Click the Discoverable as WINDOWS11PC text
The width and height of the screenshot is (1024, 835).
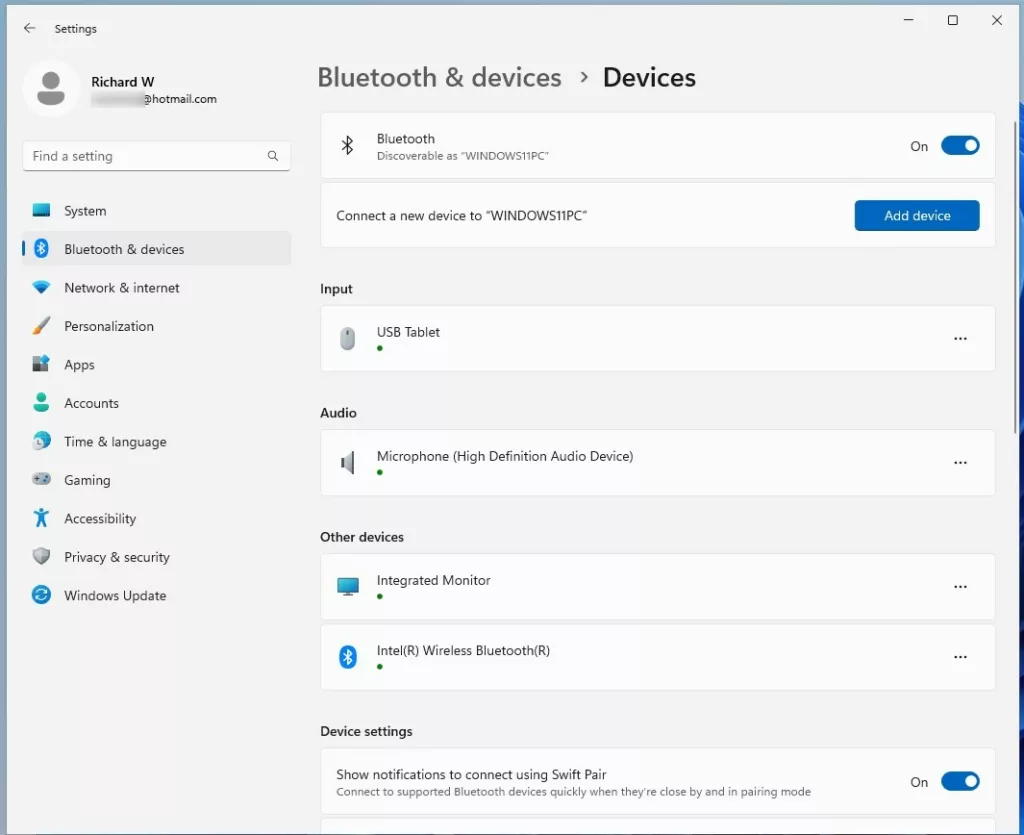point(462,156)
